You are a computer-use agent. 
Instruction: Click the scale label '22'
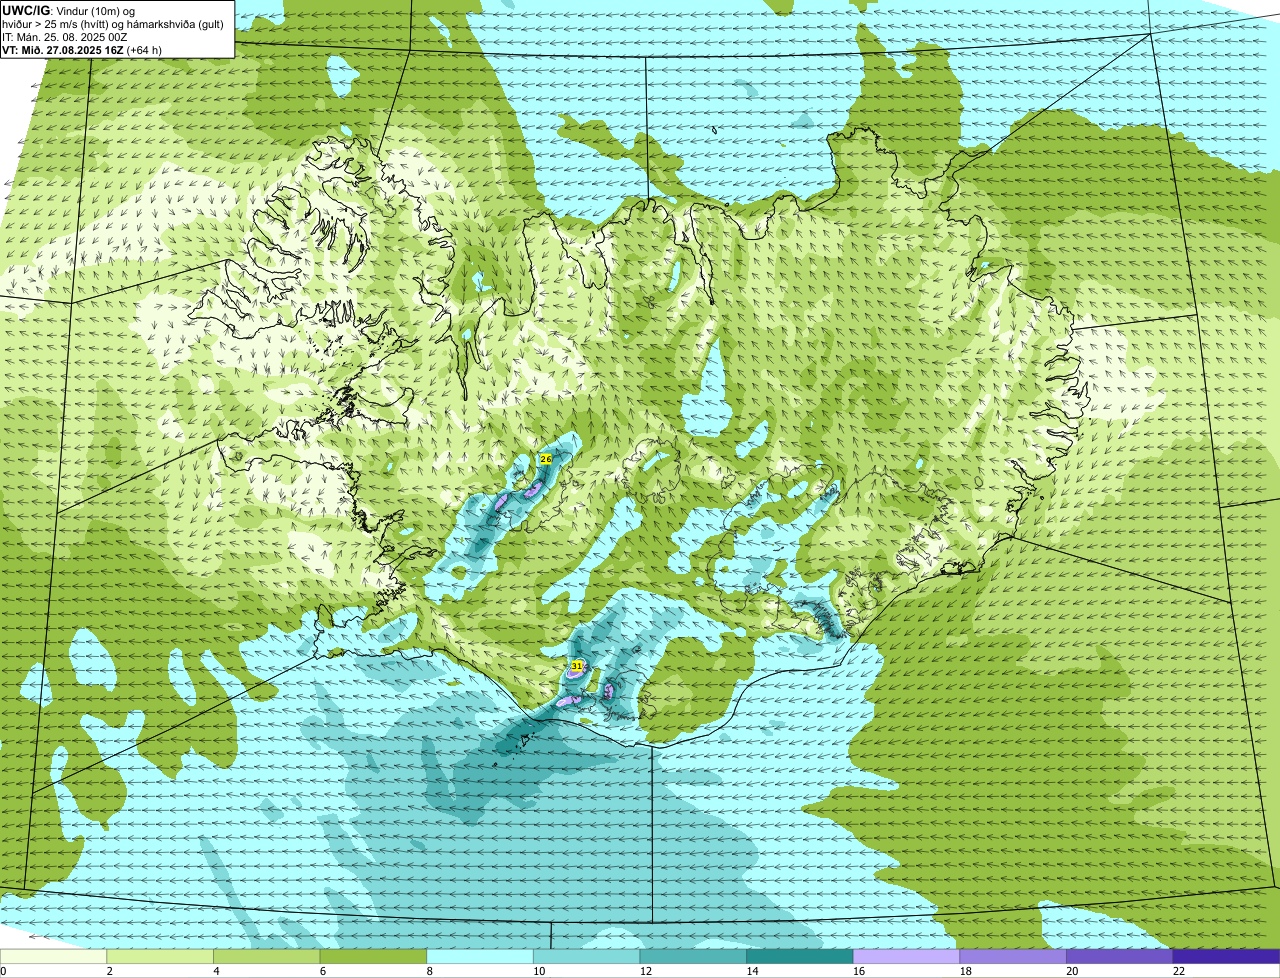click(1179, 970)
